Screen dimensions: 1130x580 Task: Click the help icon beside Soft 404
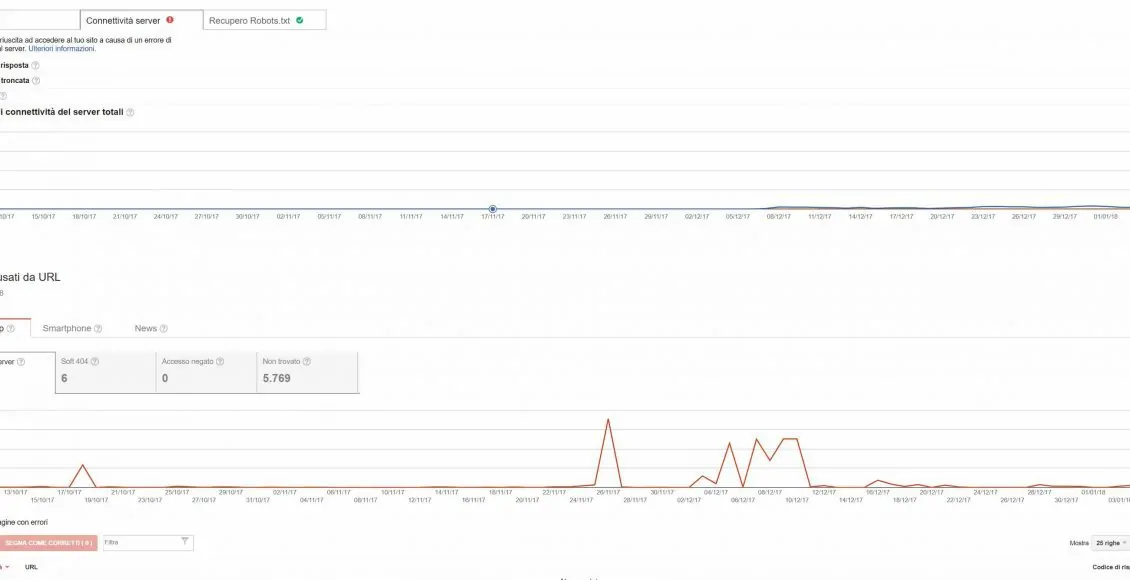point(95,362)
